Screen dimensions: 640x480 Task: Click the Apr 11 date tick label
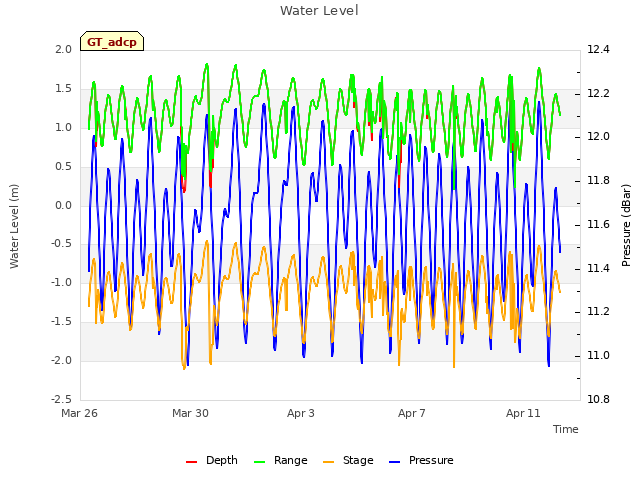(x=523, y=413)
